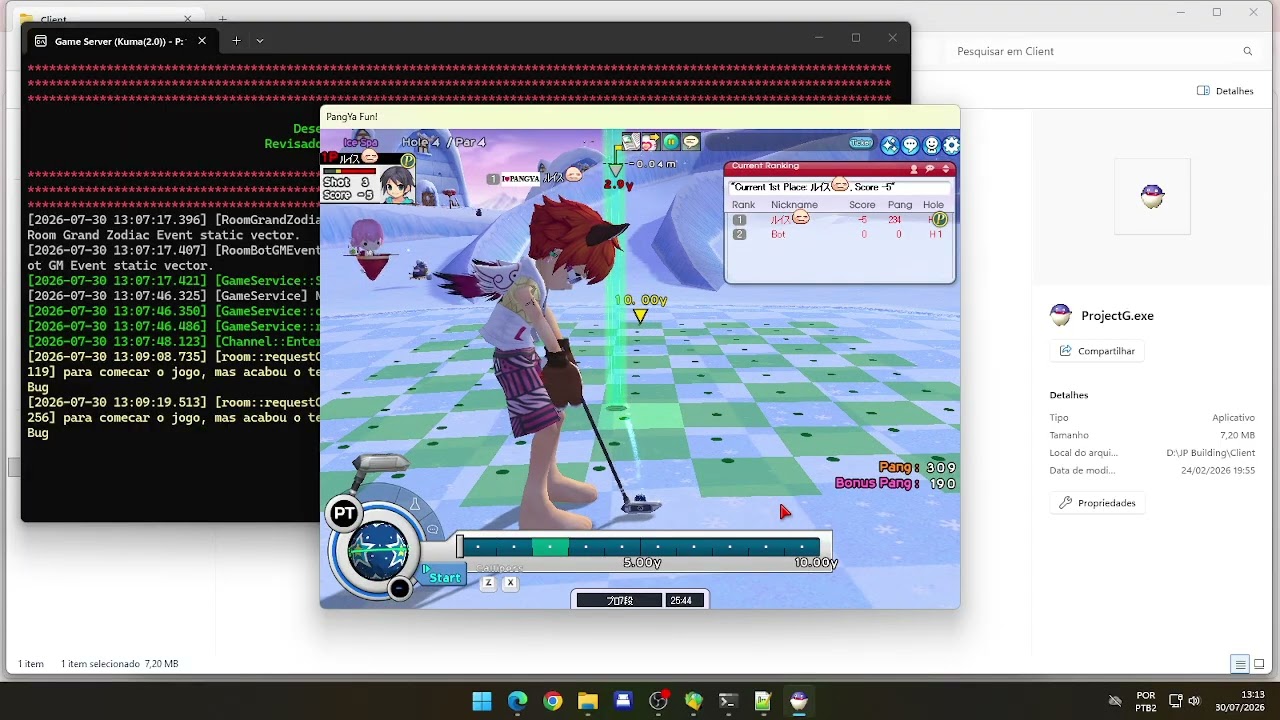Click the Game Server (Kuma(2.0)) terminal tab

(119, 41)
